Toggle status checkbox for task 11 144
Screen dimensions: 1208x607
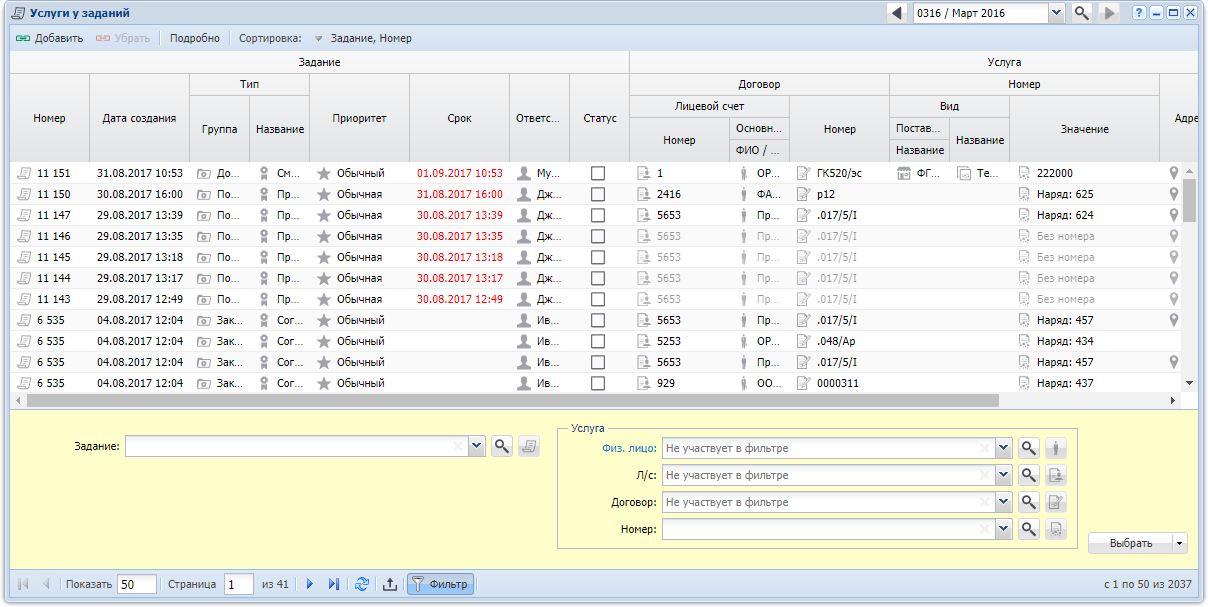[x=598, y=278]
